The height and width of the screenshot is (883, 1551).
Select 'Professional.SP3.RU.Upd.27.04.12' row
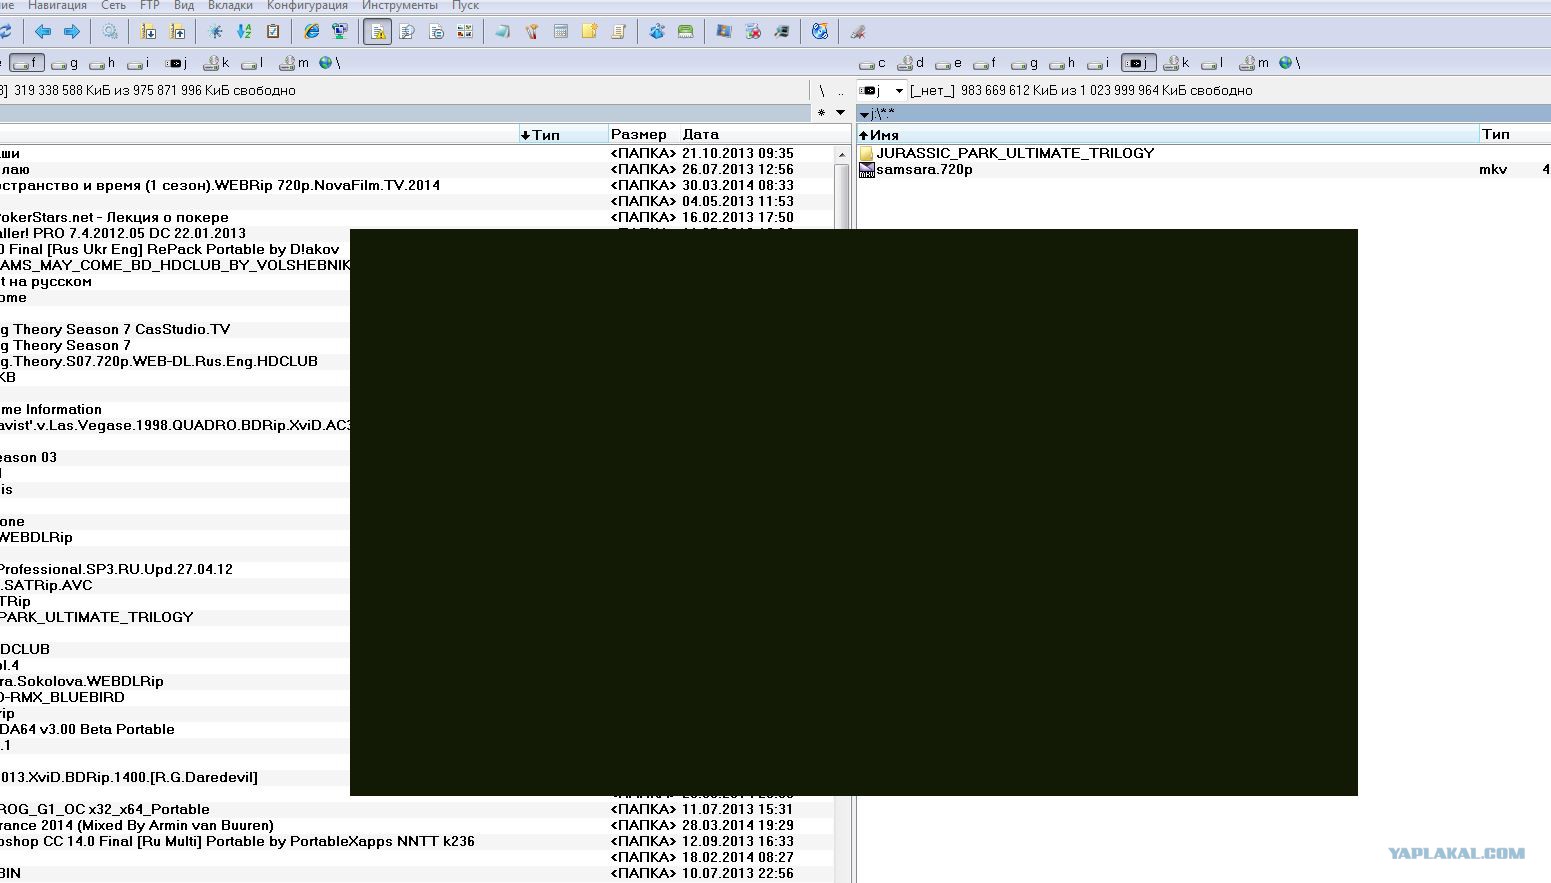(x=116, y=569)
